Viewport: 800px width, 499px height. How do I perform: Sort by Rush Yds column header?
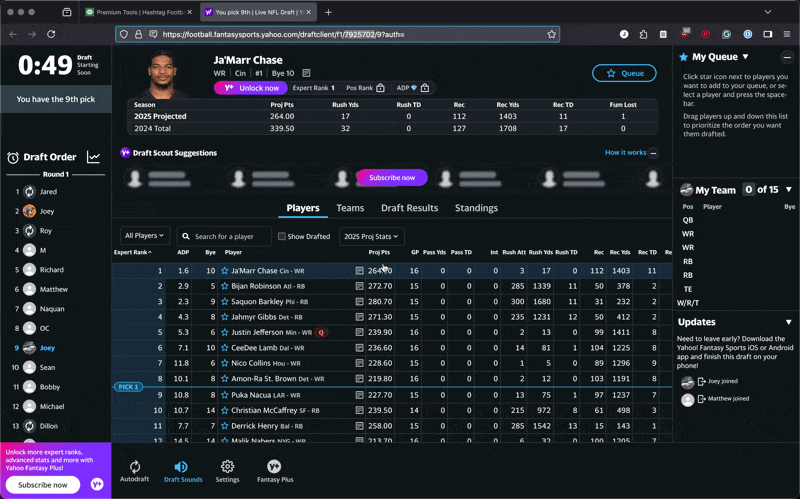click(540, 252)
